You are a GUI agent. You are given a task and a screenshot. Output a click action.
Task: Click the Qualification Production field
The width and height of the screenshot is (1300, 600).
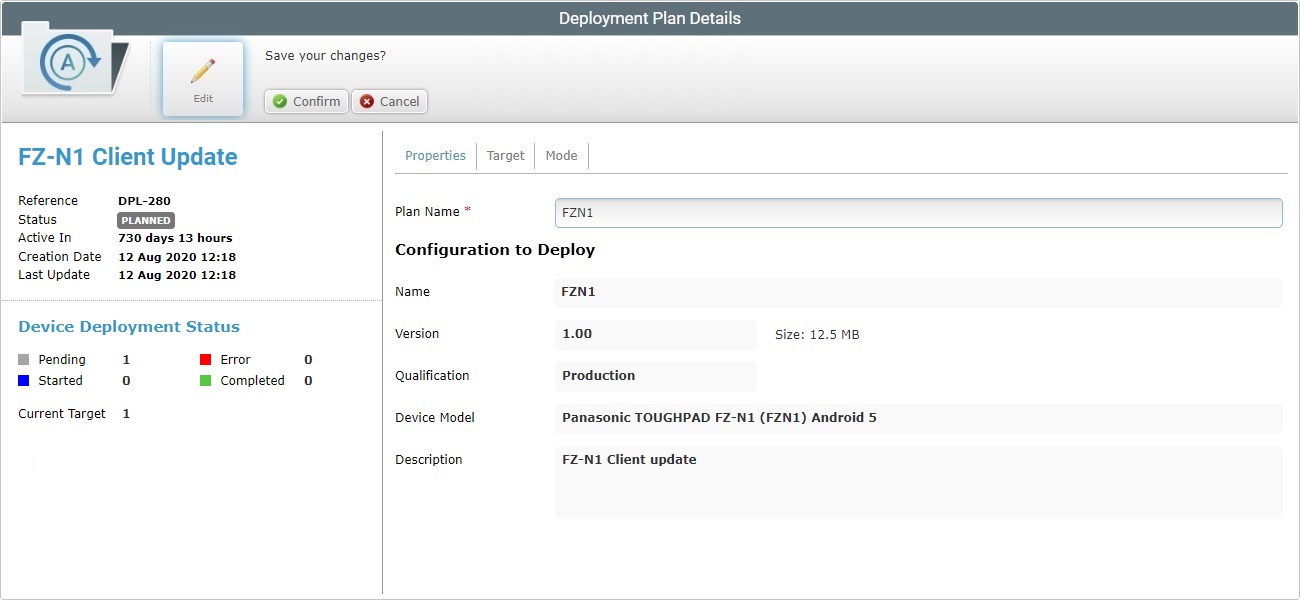(x=655, y=375)
